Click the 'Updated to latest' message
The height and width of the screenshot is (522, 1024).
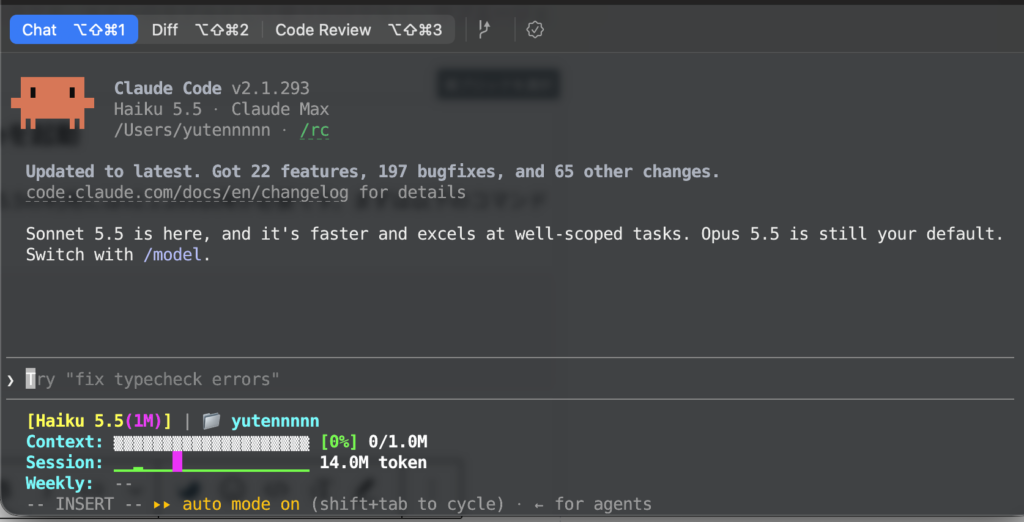tap(373, 172)
